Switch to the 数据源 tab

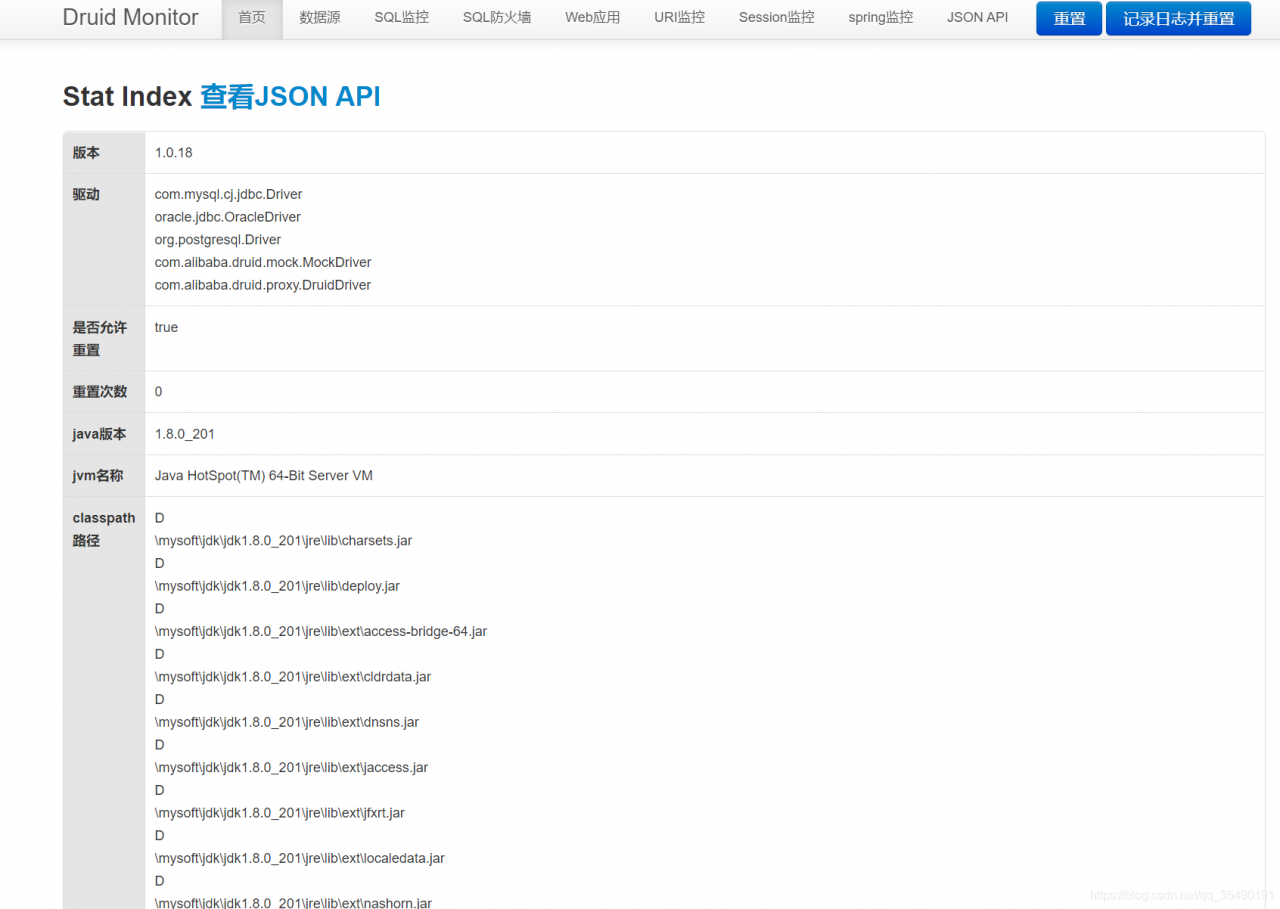[x=320, y=18]
